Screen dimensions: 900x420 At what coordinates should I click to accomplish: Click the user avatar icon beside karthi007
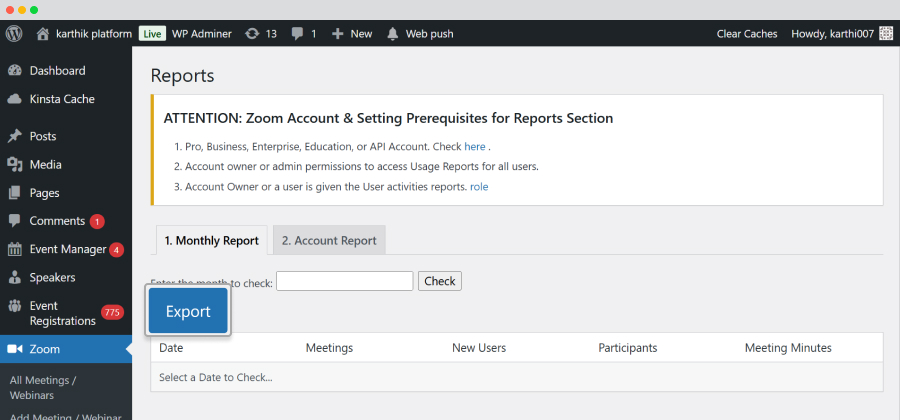pyautogui.click(x=886, y=34)
